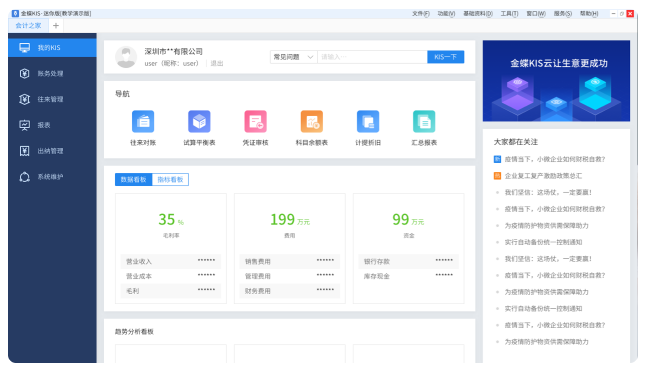
Task: Open the 计提折旧 navigation icon
Action: [368, 121]
